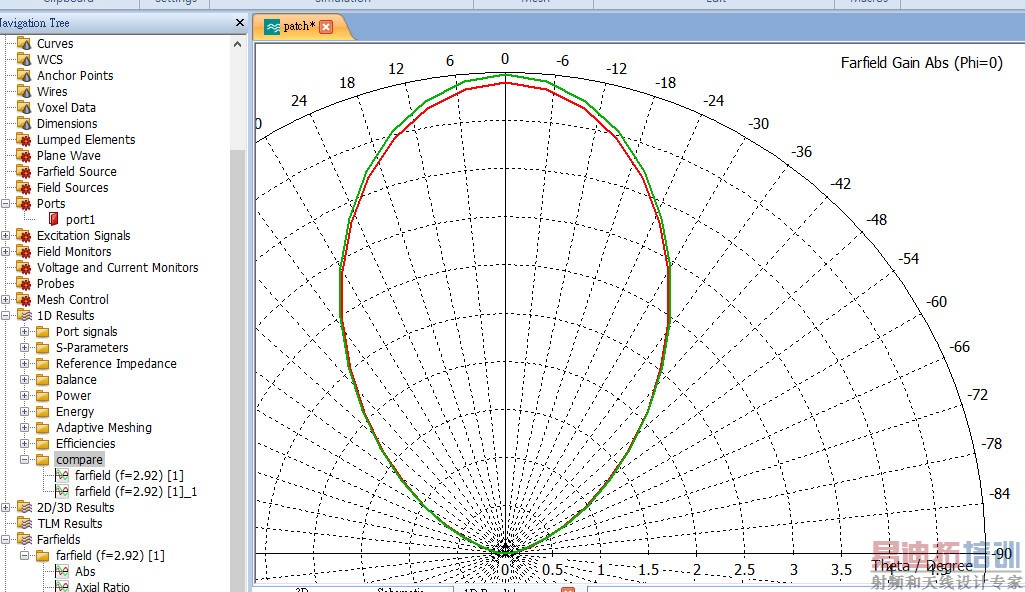1025x592 pixels.
Task: Click the WCS folder icon
Action: coord(24,59)
